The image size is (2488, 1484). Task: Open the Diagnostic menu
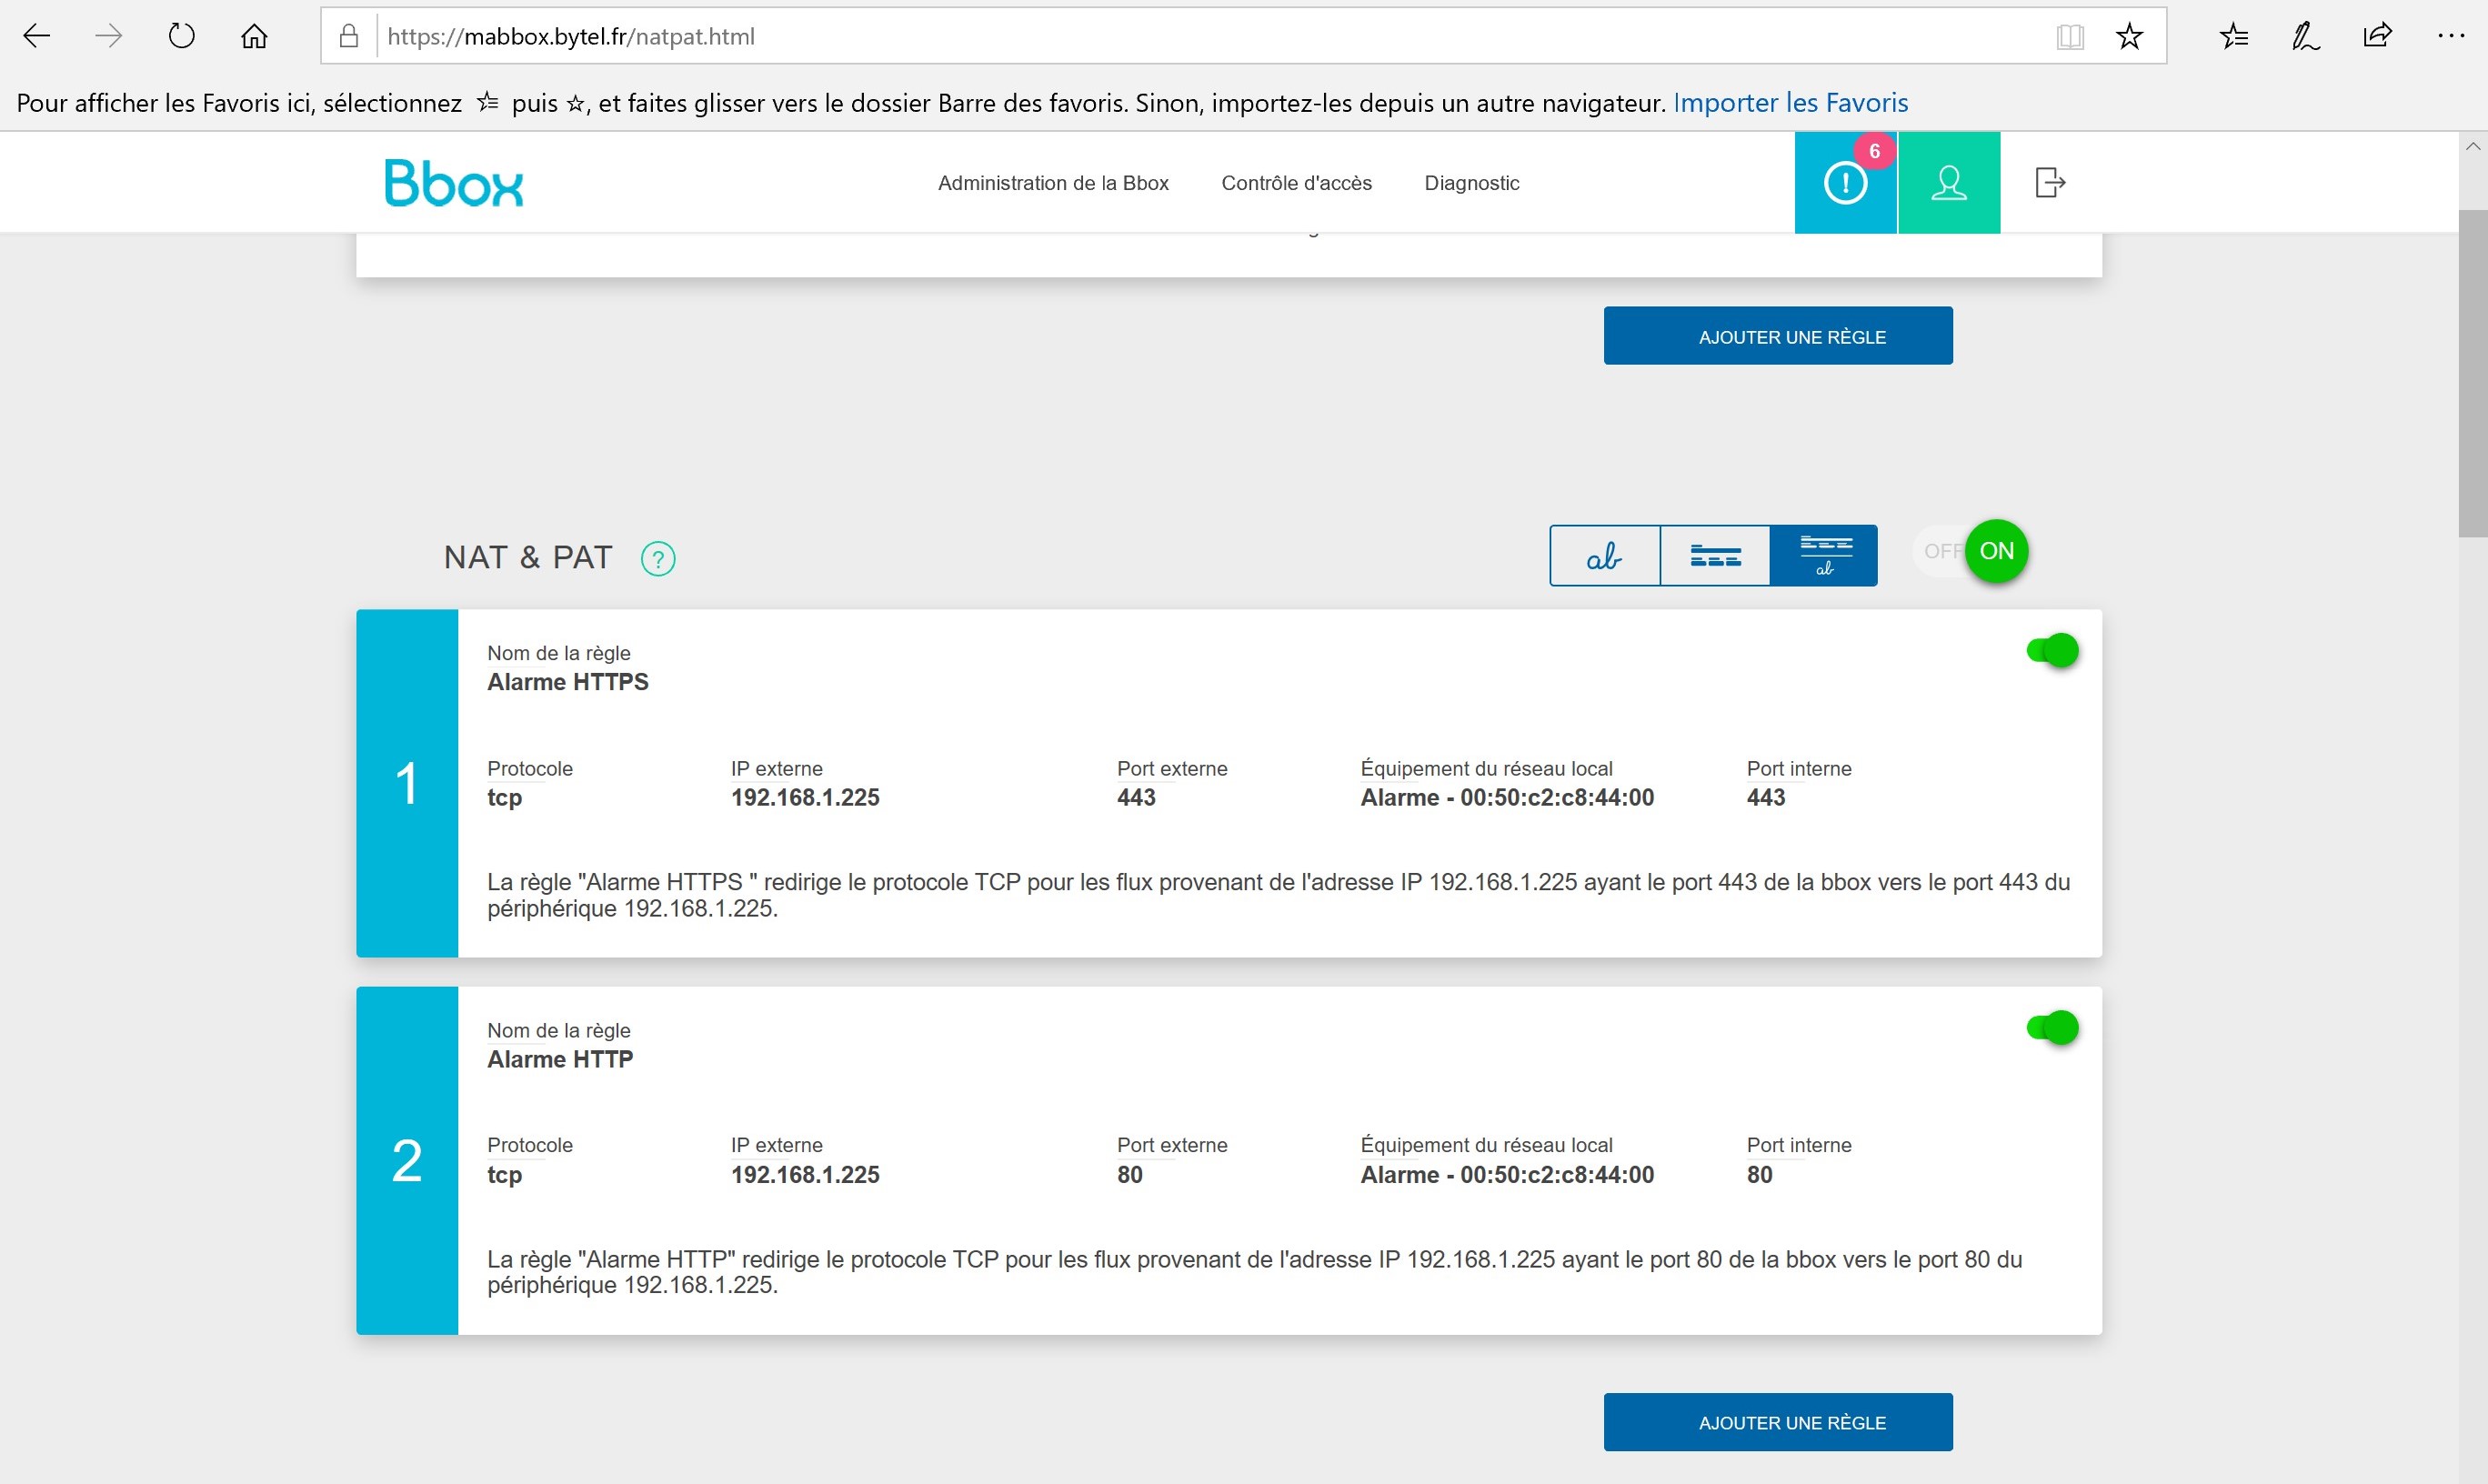pyautogui.click(x=1471, y=183)
